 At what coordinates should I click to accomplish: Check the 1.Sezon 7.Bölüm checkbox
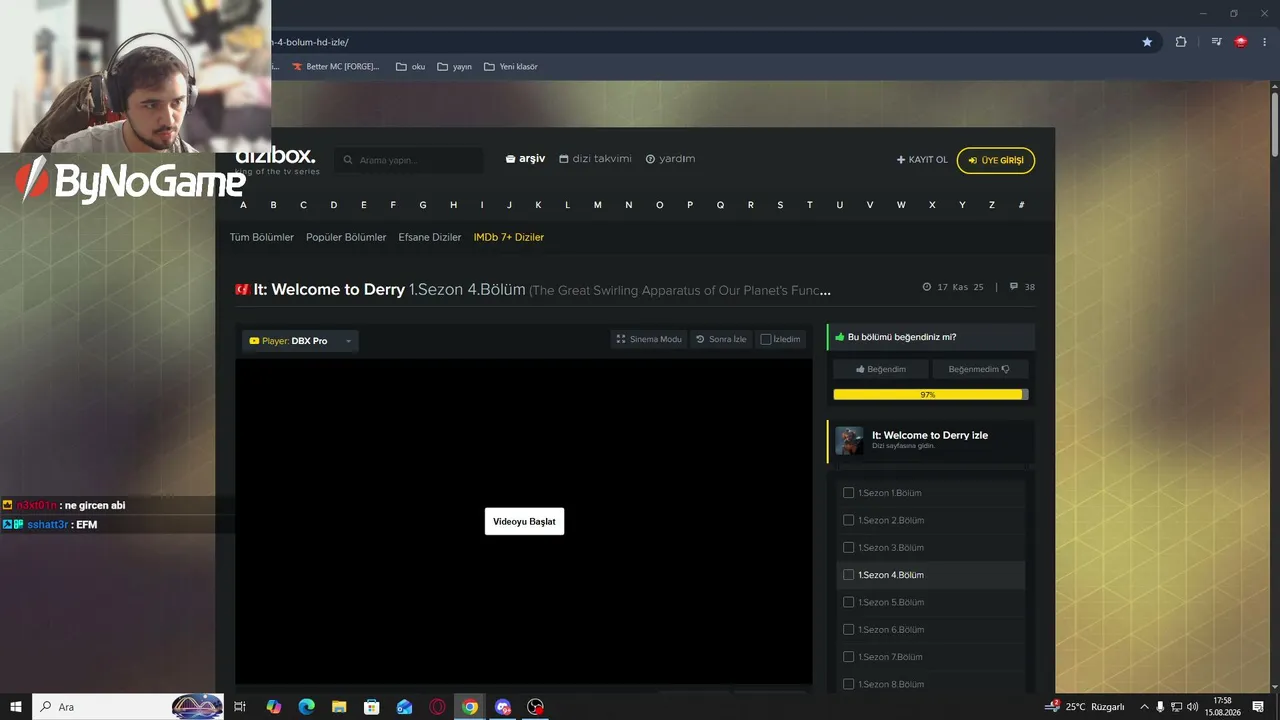(849, 657)
